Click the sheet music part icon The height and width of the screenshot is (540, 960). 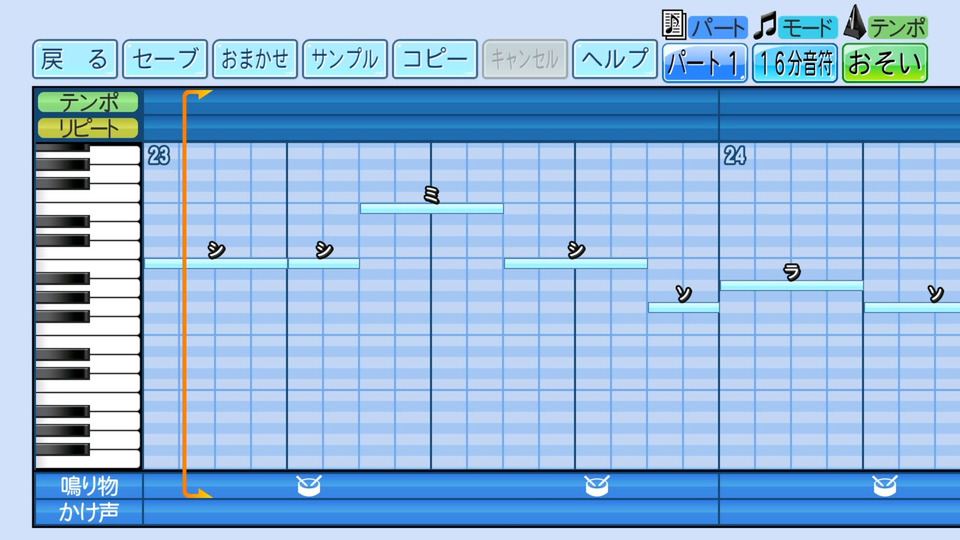pos(673,24)
